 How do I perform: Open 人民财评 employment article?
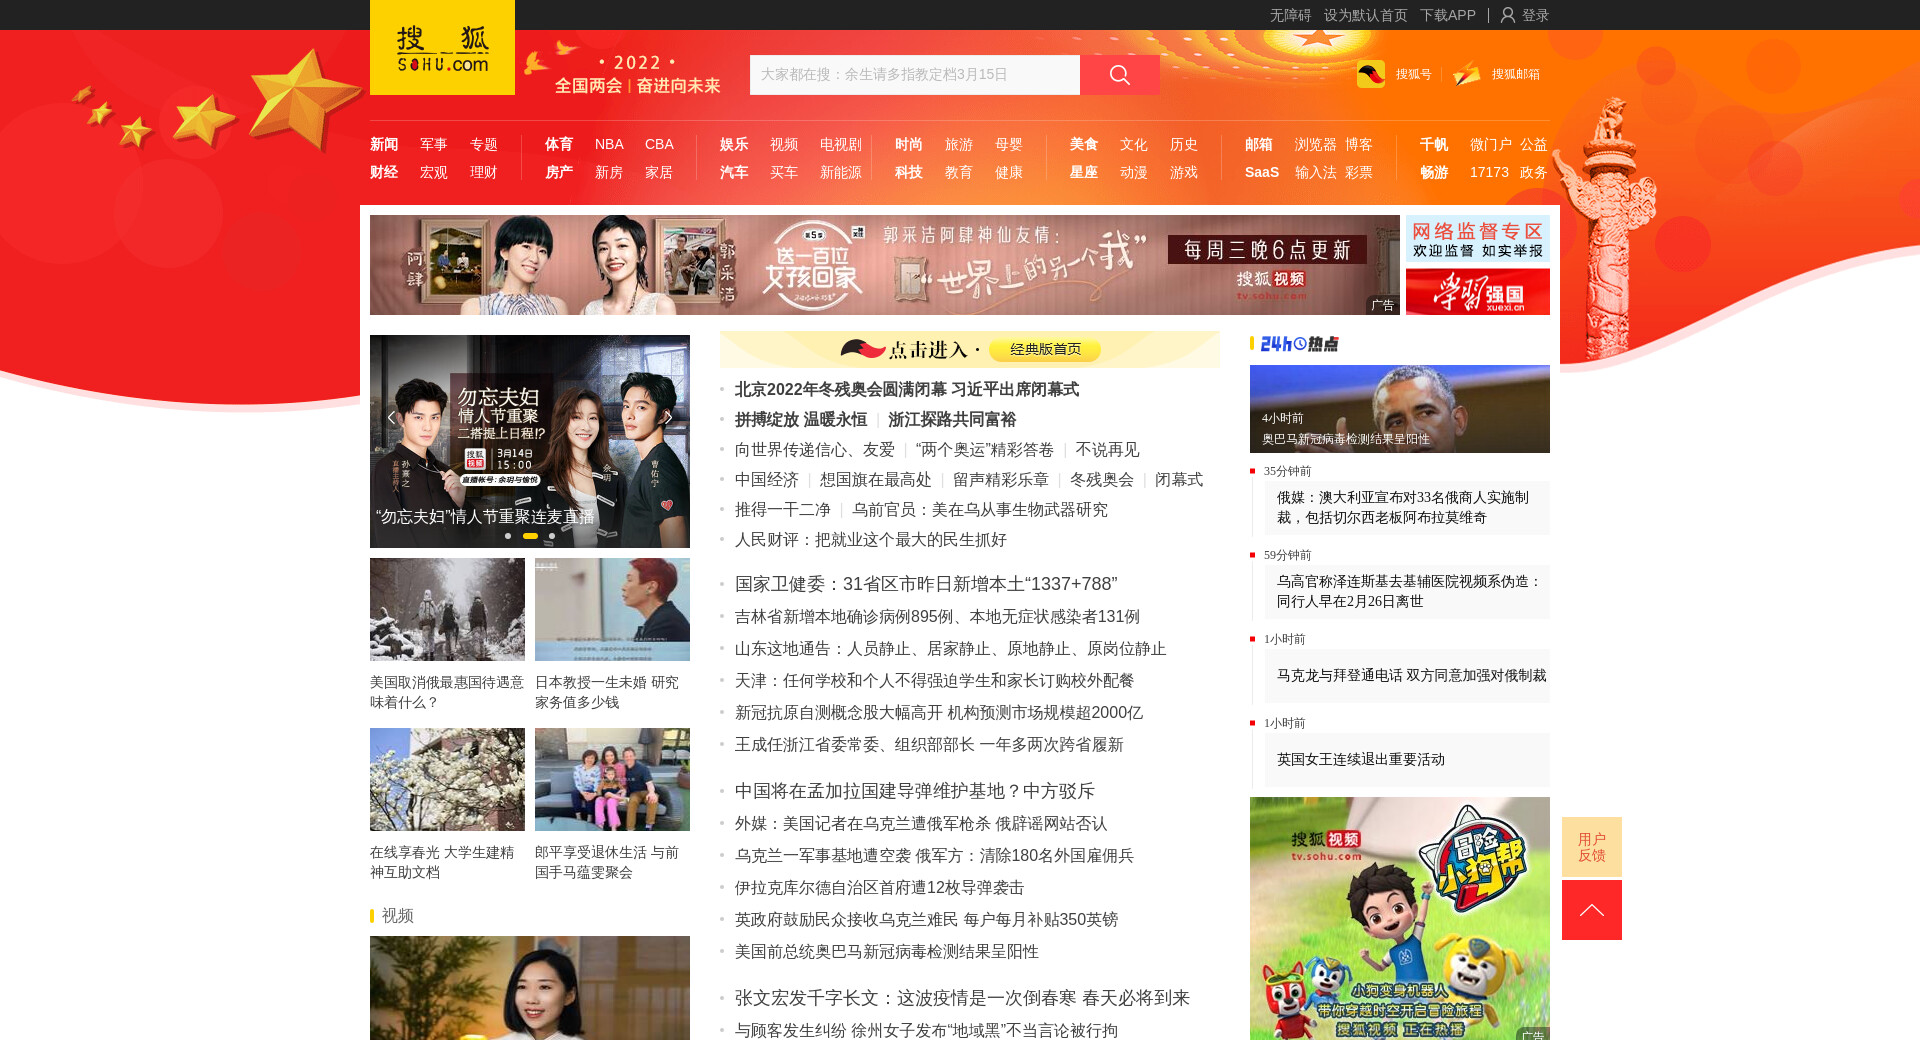pyautogui.click(x=871, y=540)
